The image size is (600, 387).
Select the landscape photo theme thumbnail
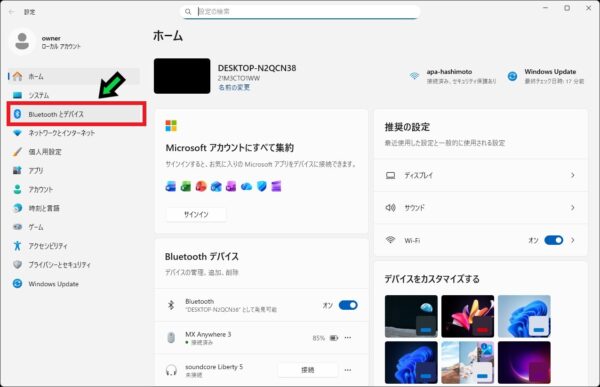click(468, 362)
